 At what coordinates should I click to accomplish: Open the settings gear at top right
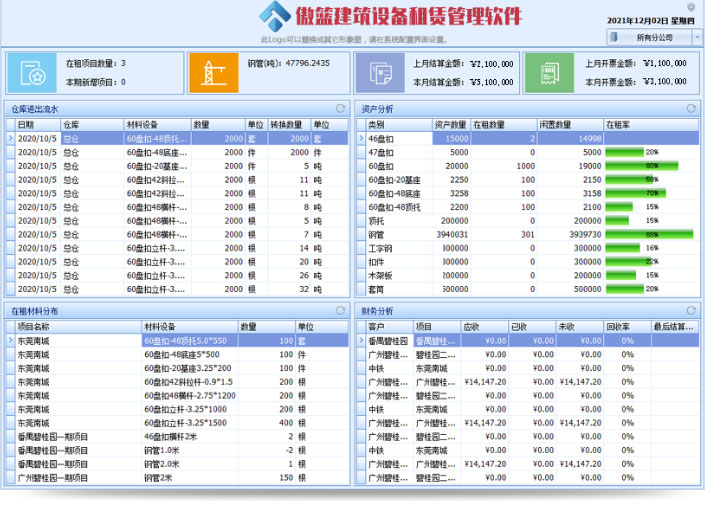[690, 7]
